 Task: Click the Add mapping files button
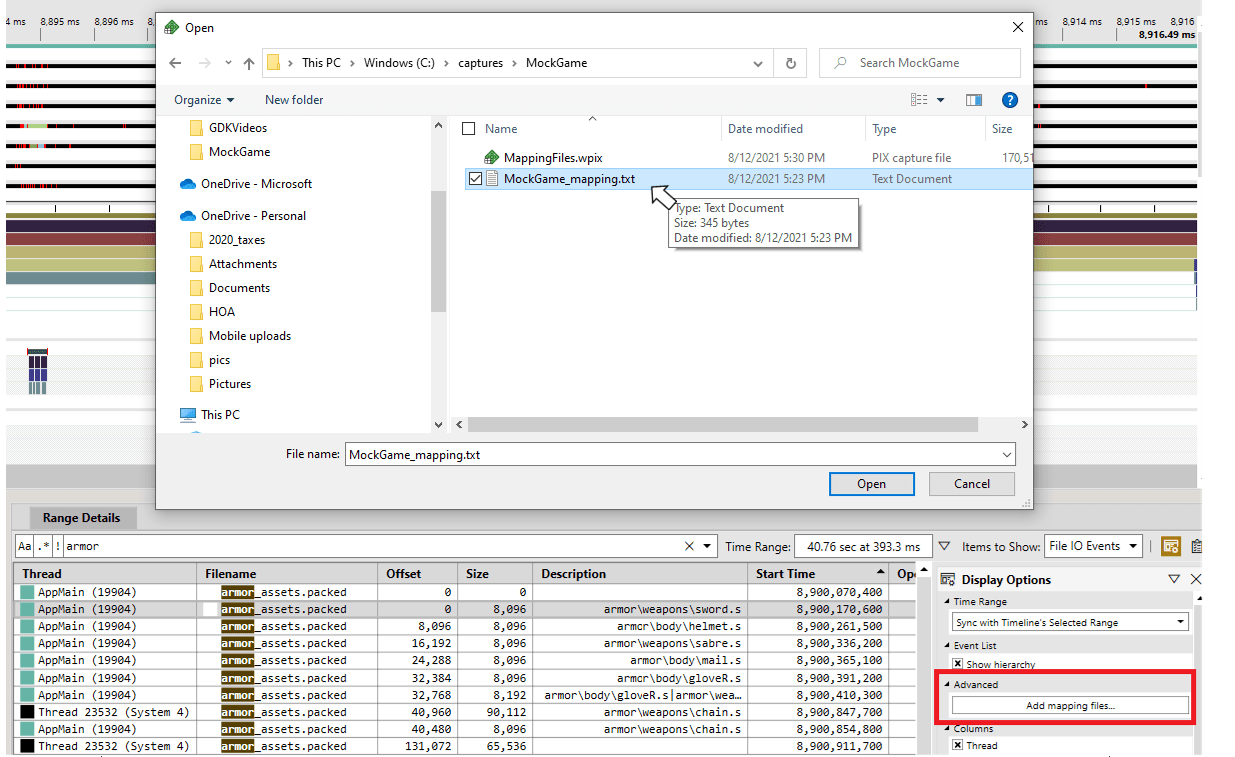(1069, 705)
